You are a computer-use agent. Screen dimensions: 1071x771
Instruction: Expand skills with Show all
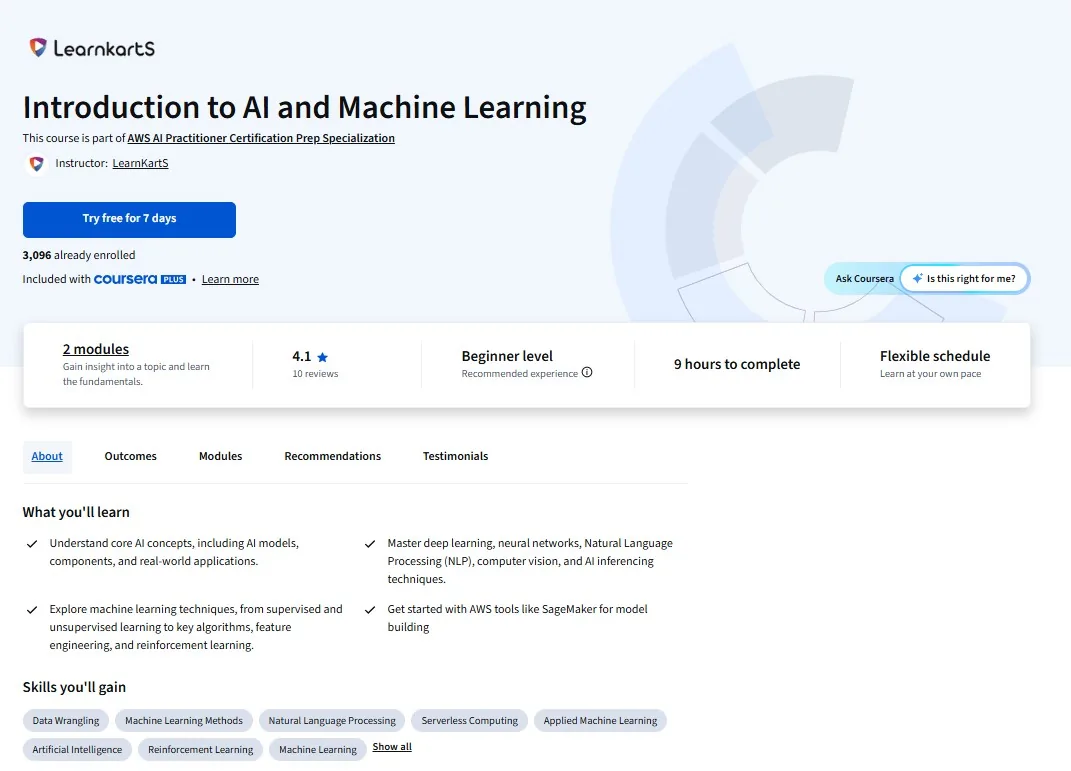coord(392,746)
